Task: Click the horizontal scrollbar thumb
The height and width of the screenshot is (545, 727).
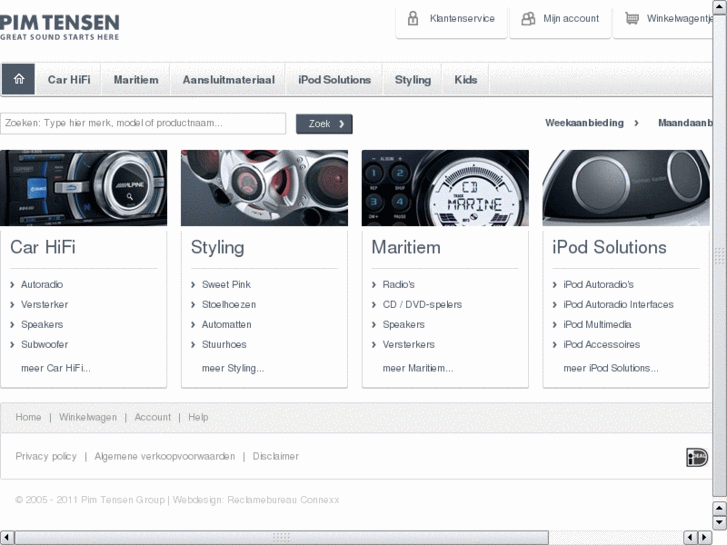Action: [281, 538]
